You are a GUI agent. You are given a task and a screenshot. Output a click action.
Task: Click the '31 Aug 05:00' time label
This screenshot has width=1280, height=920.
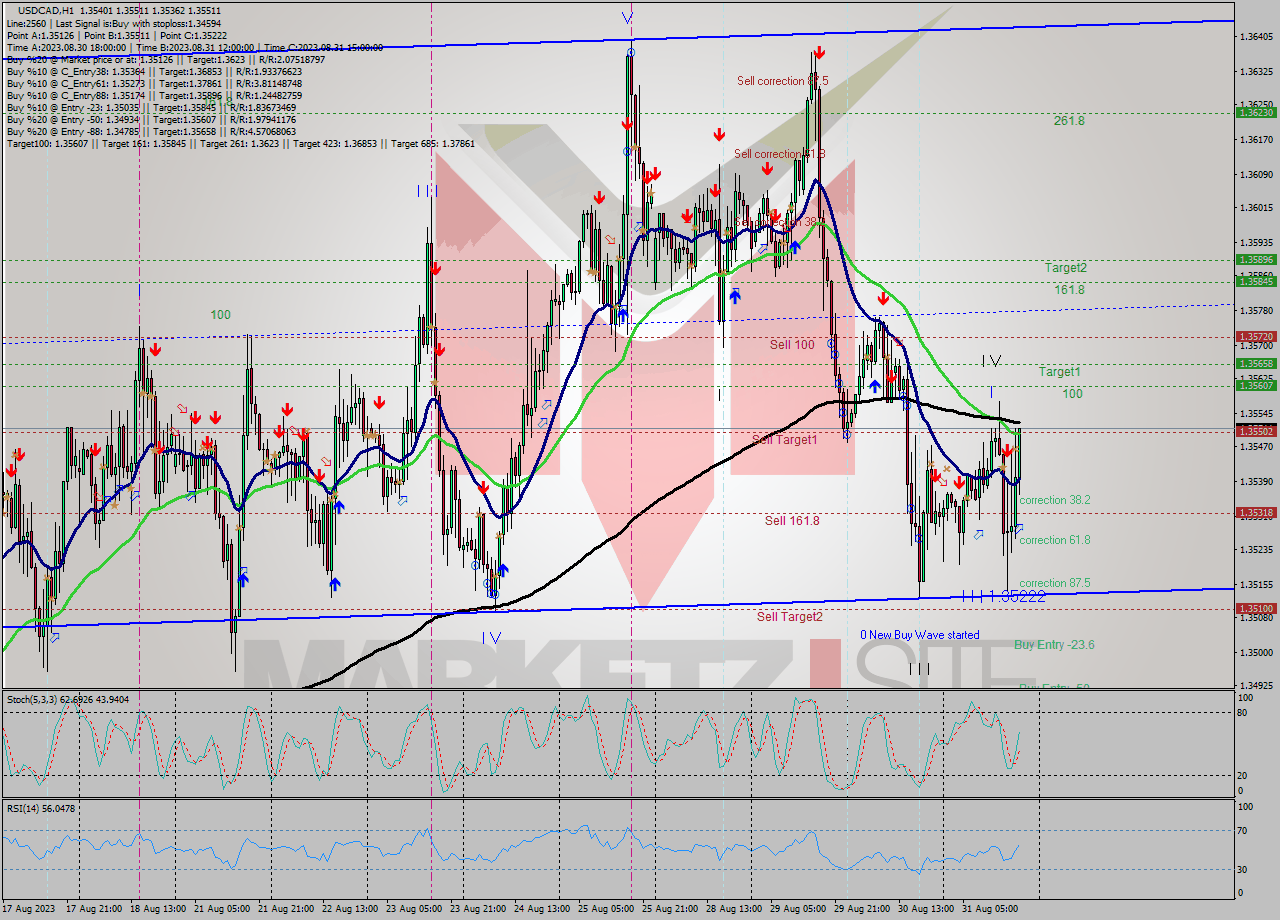pyautogui.click(x=988, y=909)
